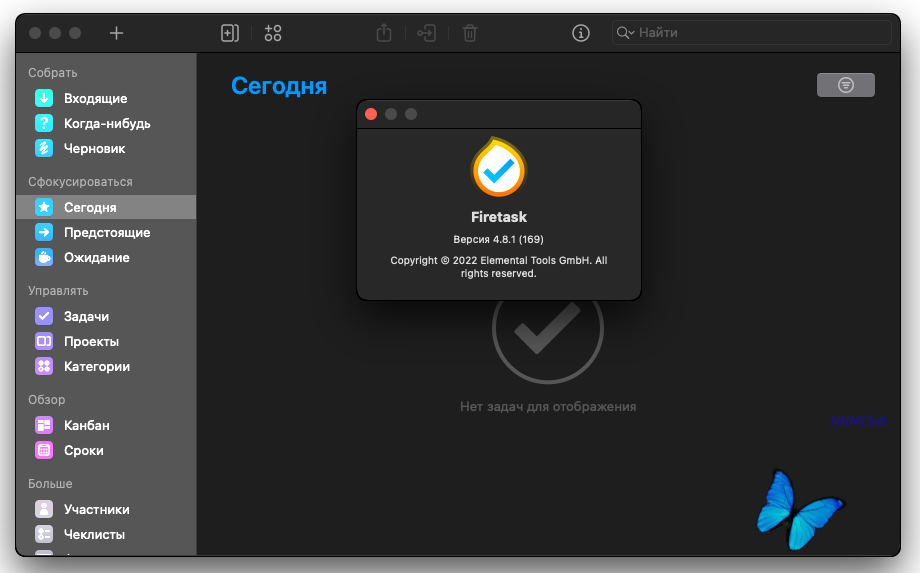Click the Обзор section header
Viewport: 920px width, 573px height.
tap(46, 400)
